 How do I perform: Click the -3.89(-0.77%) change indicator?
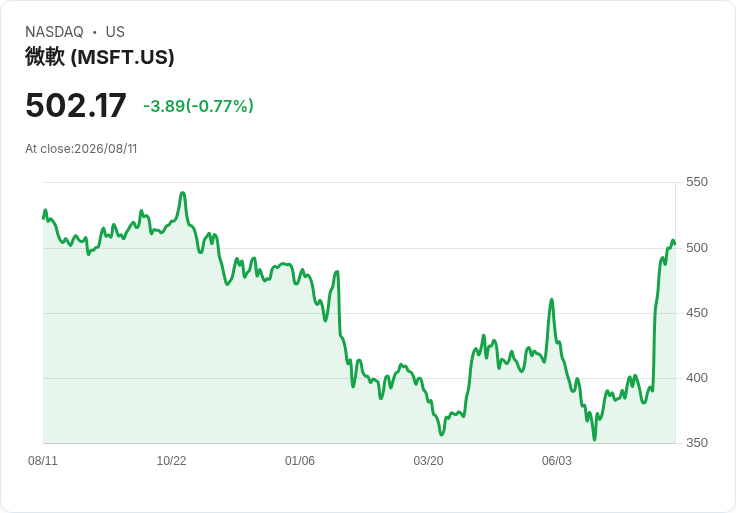pyautogui.click(x=198, y=106)
